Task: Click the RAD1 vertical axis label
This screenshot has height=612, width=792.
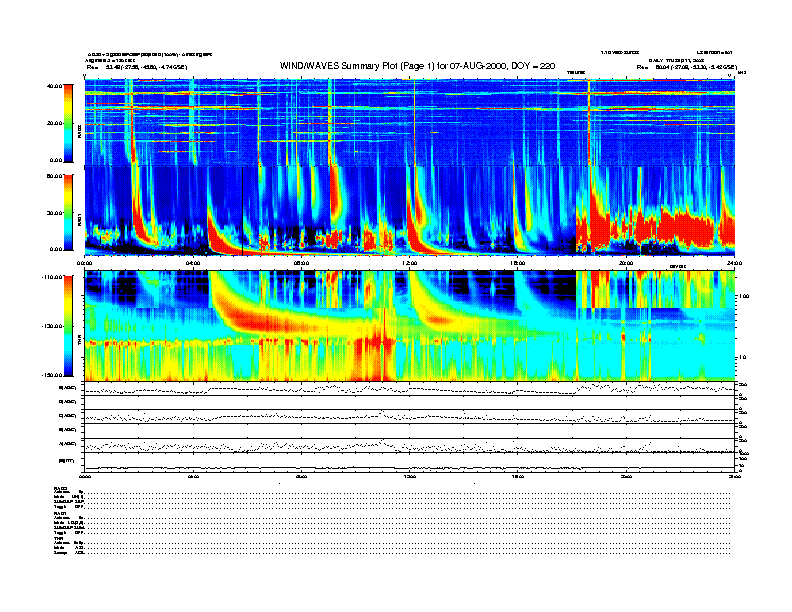Action: click(79, 221)
